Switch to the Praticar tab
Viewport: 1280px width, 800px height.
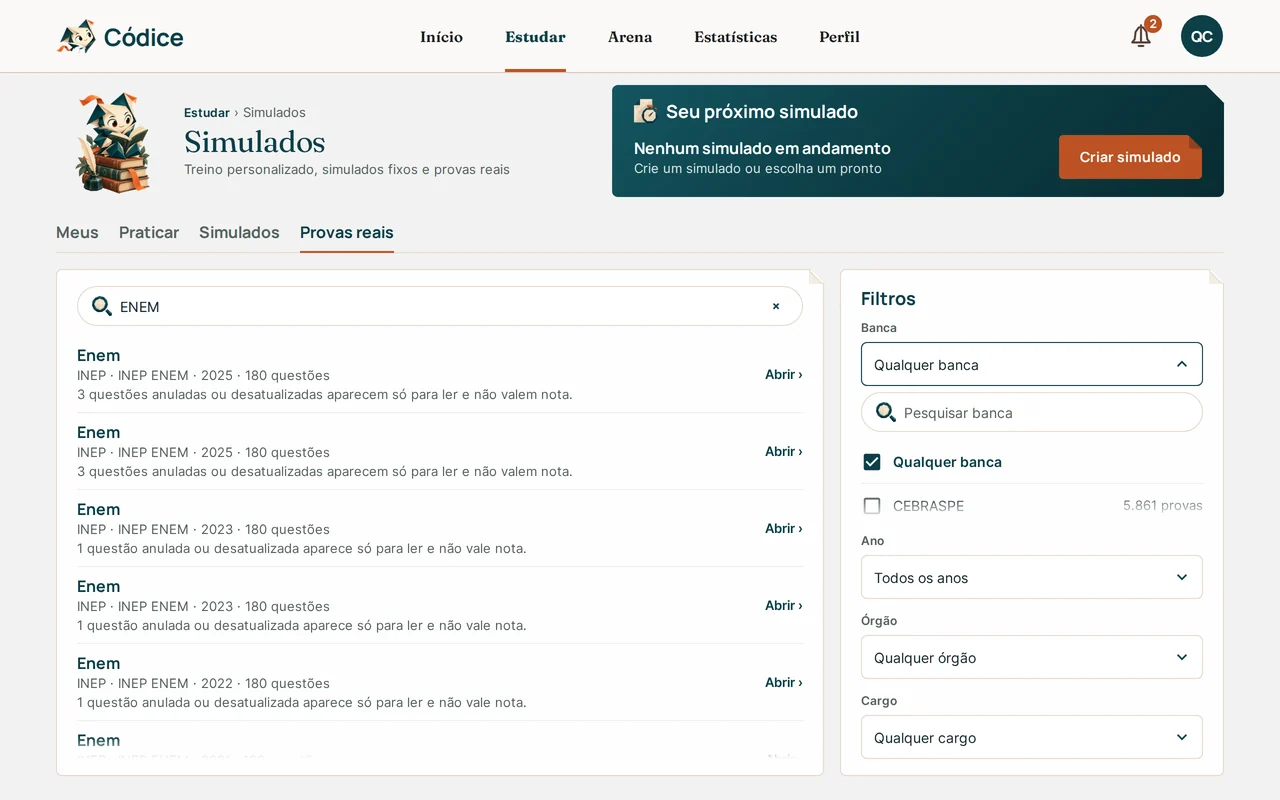(x=149, y=232)
